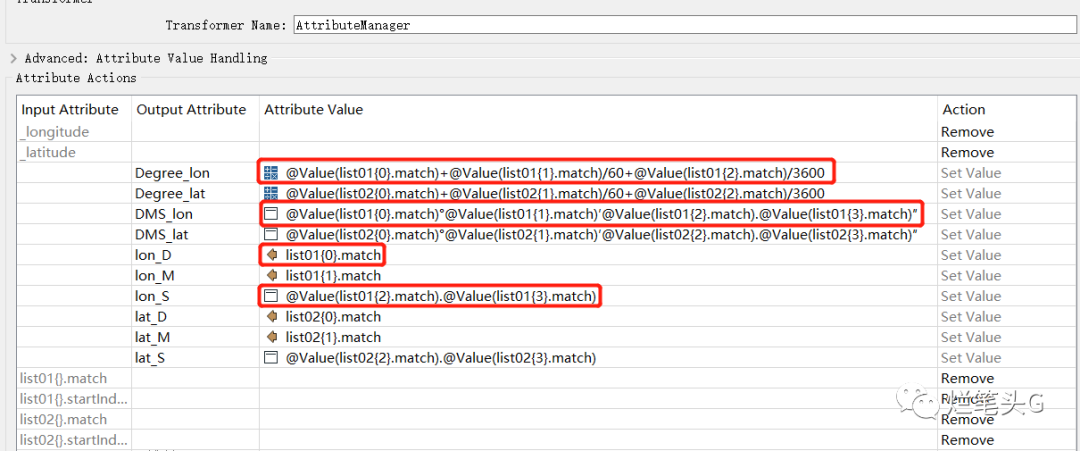Click the list01{1}.match value in lon_M row

coord(333,276)
